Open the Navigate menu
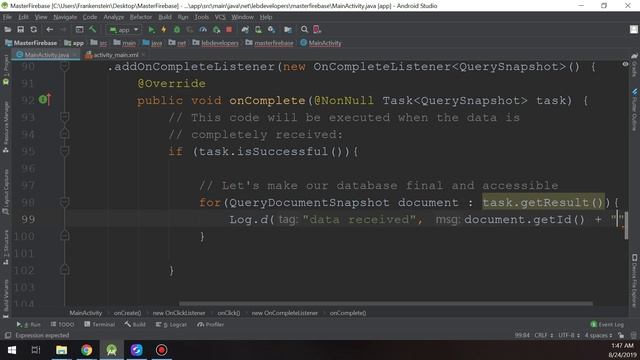 point(65,17)
